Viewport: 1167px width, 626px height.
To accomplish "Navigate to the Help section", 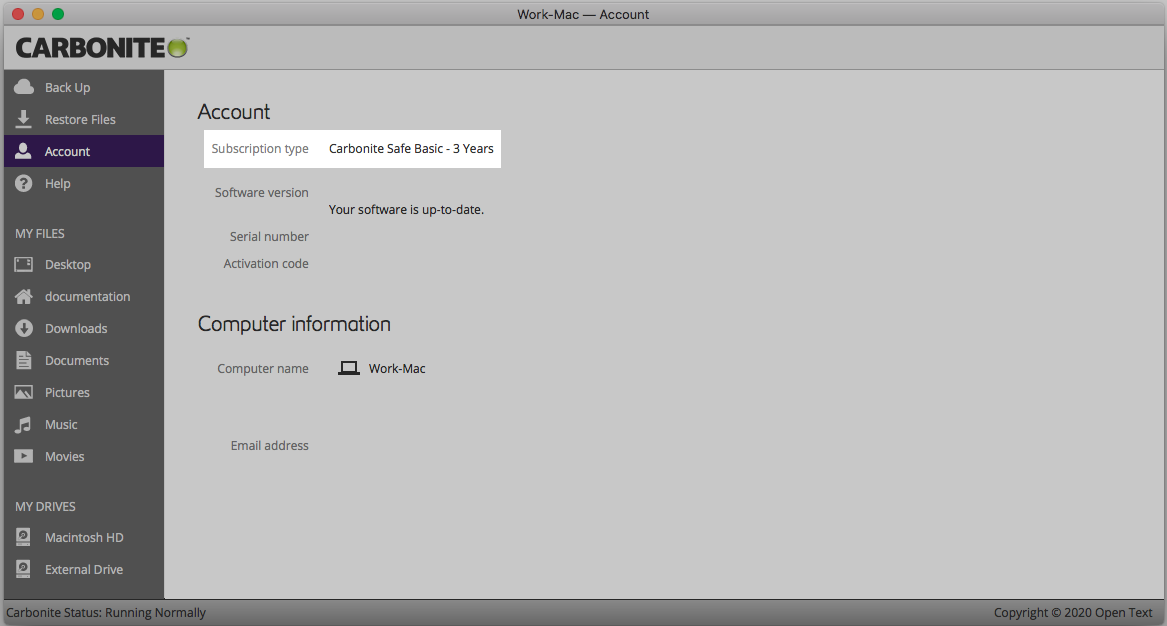I will click(57, 183).
